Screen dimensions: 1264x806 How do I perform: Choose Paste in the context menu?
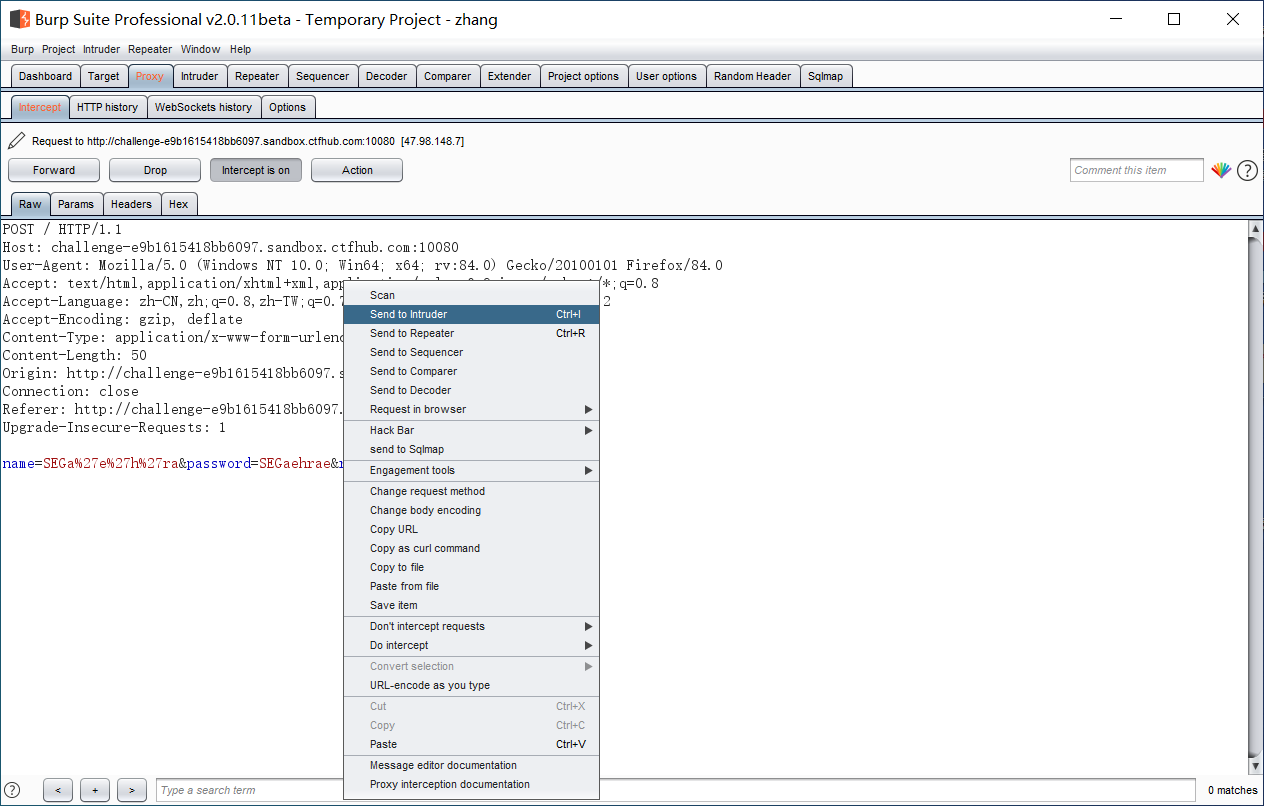pyautogui.click(x=471, y=744)
